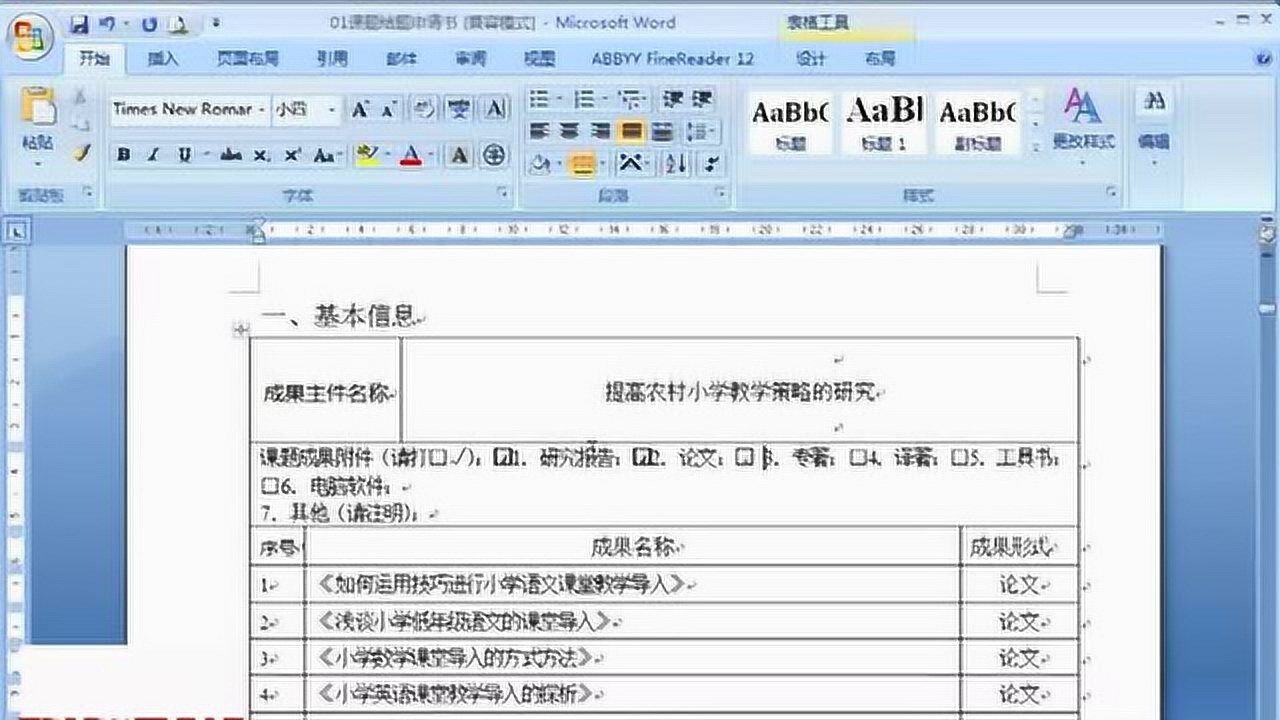Select the text highlight color tool
Screen dimensions: 1280x720
tap(365, 156)
